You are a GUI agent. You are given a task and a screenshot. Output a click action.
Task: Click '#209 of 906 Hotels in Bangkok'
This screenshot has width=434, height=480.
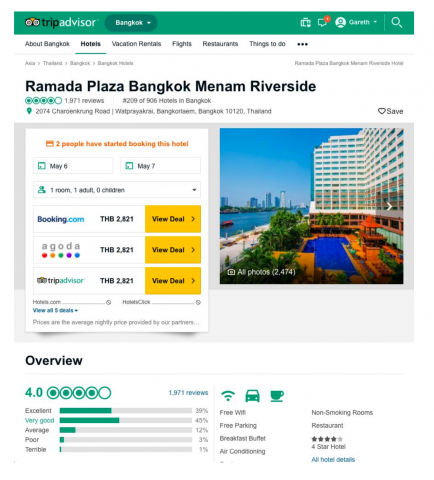pos(167,101)
